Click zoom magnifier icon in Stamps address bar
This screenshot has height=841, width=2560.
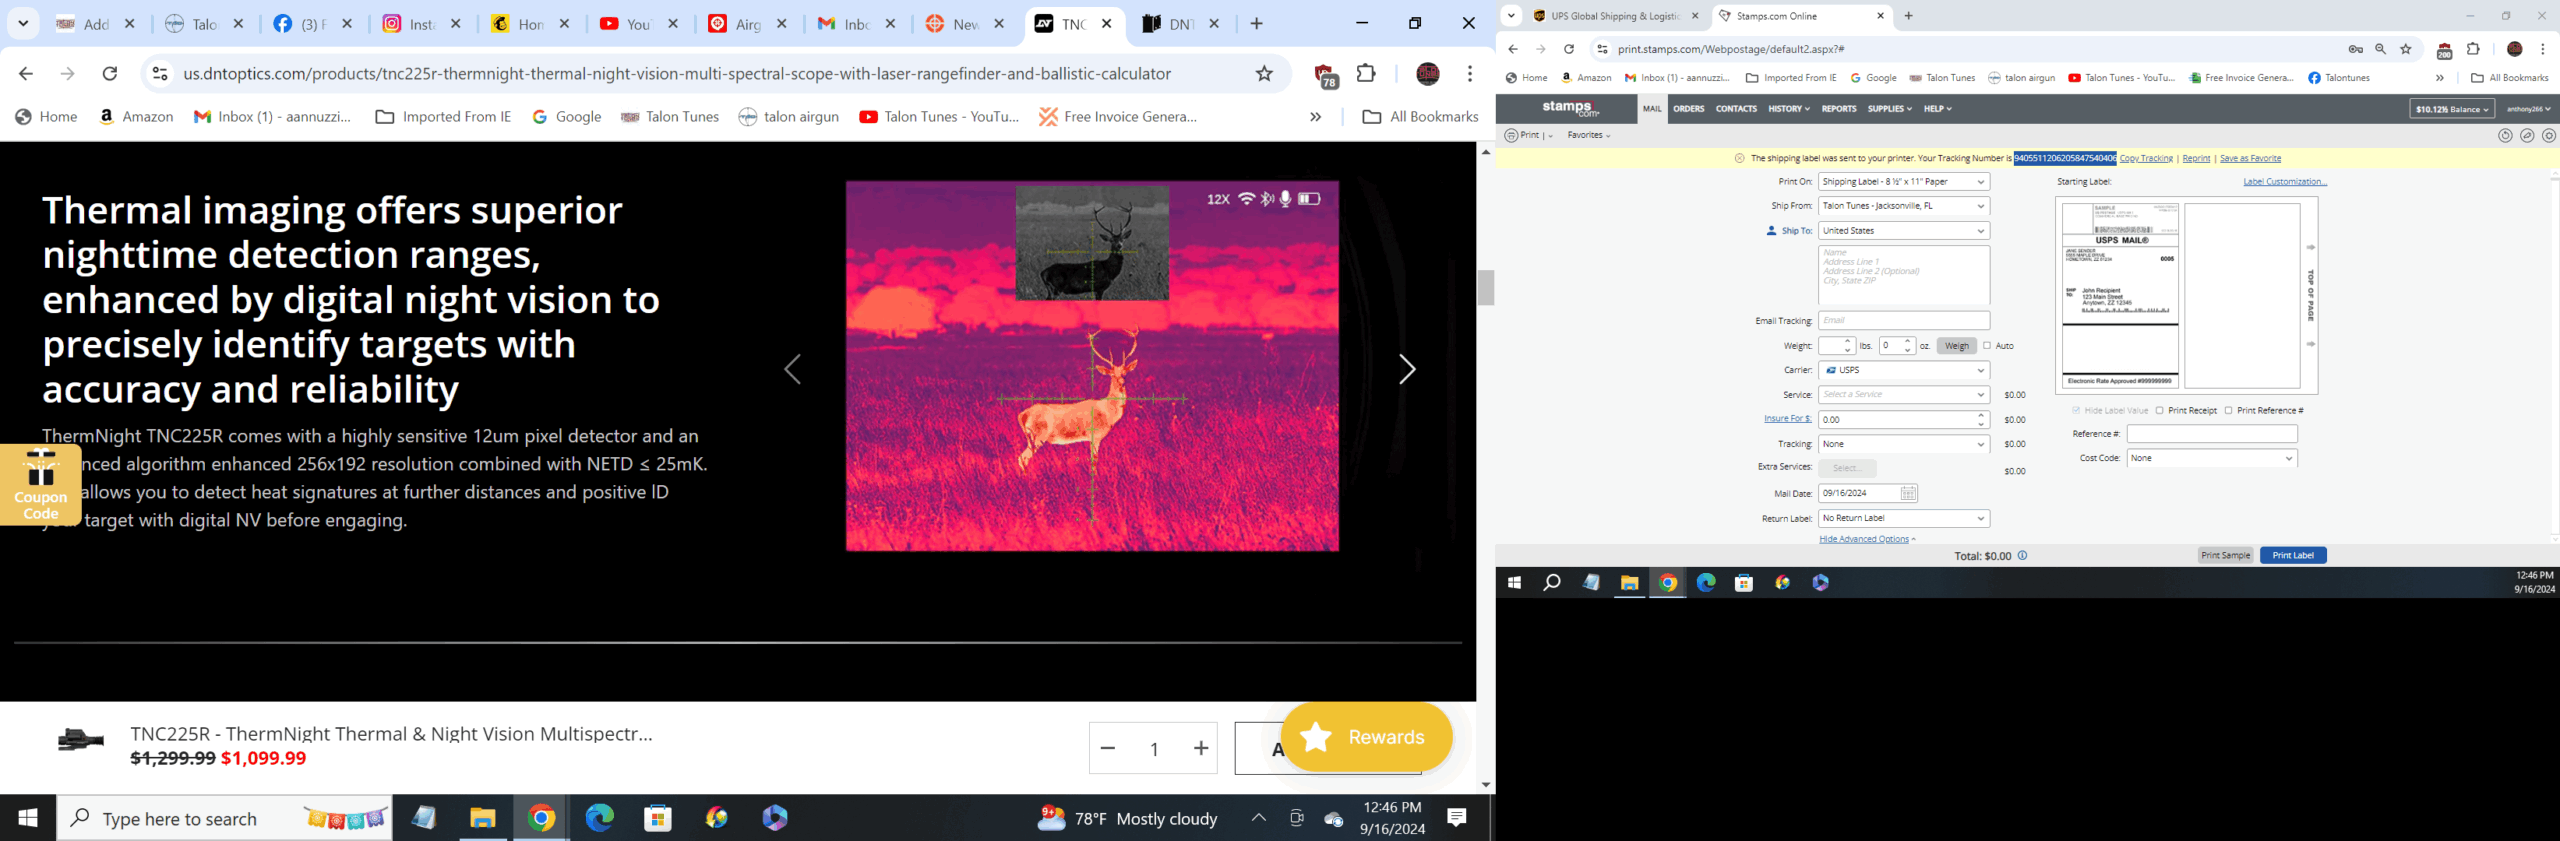(x=2380, y=49)
